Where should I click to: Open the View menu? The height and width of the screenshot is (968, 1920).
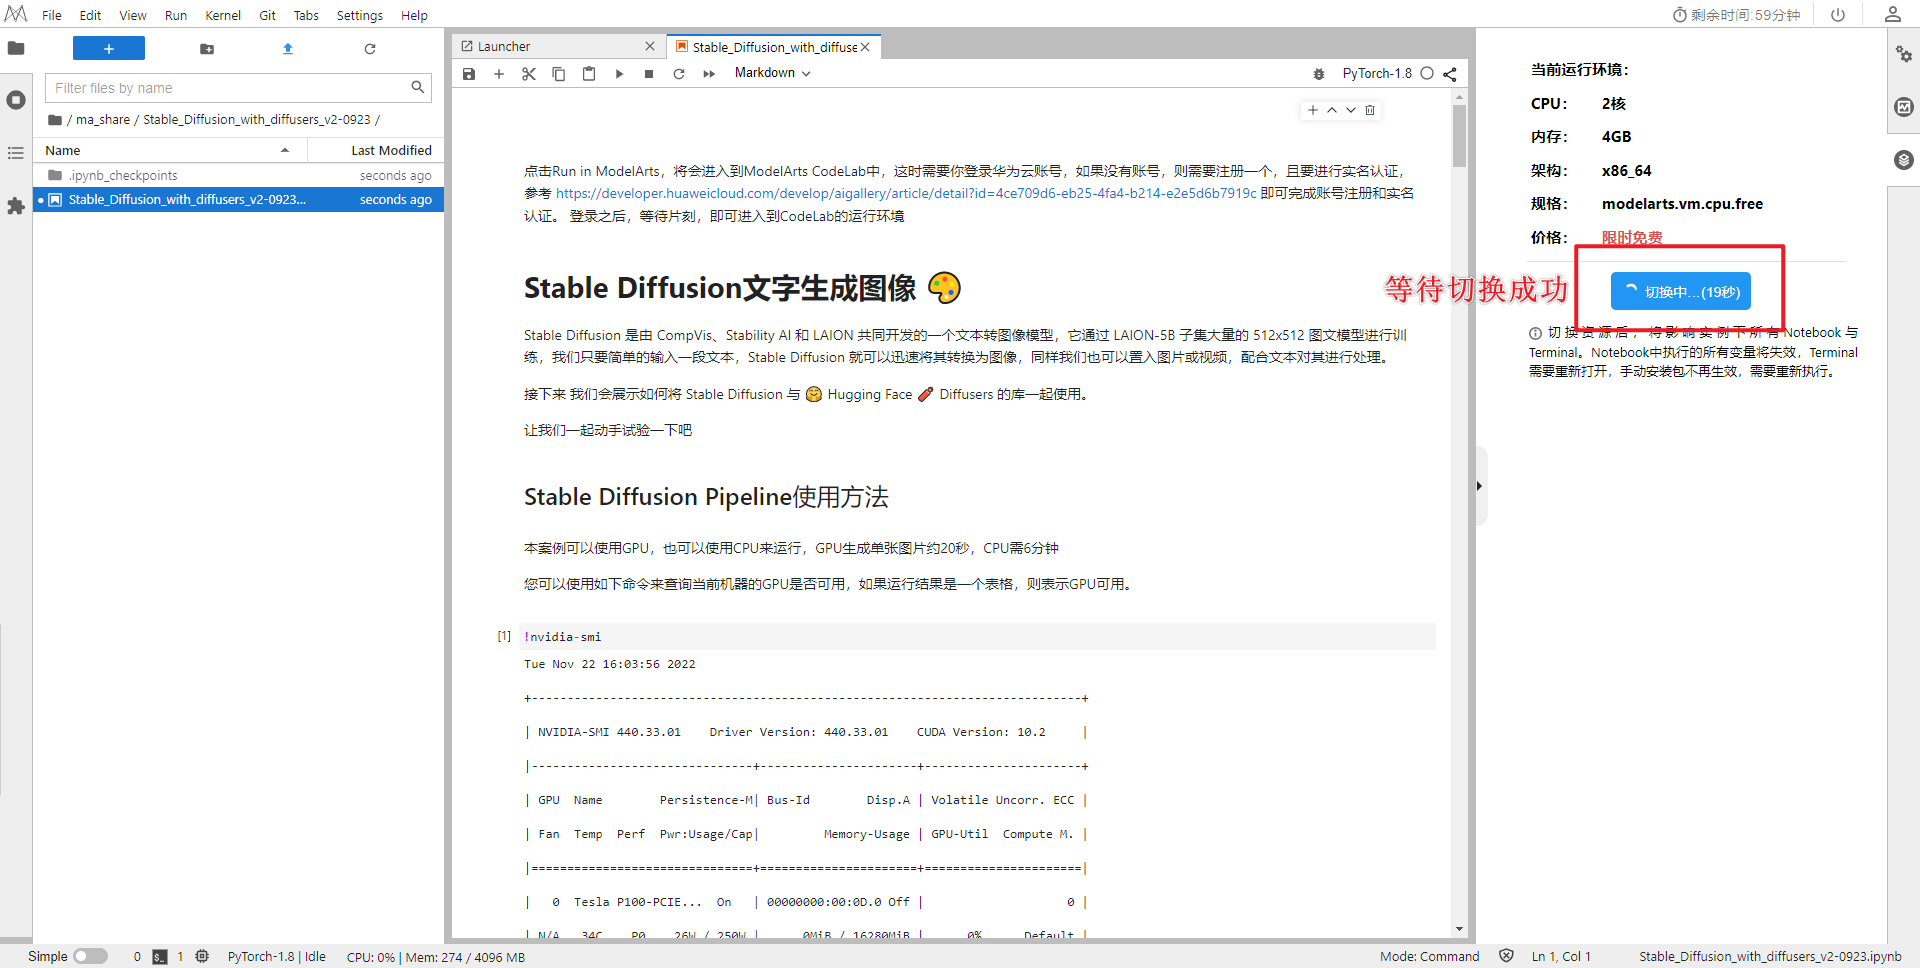click(x=133, y=15)
